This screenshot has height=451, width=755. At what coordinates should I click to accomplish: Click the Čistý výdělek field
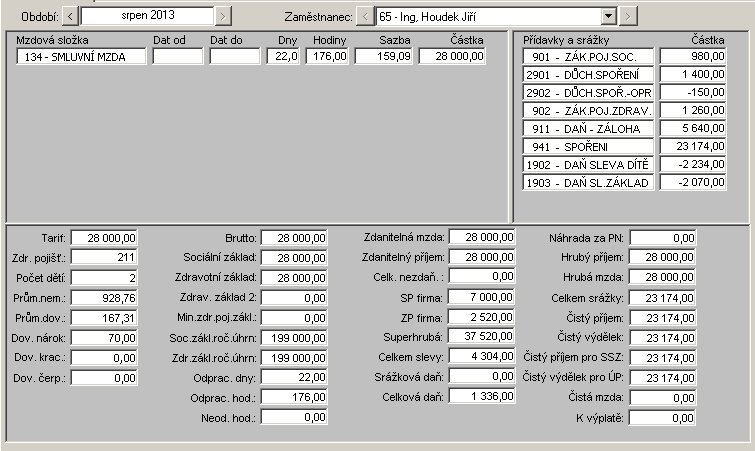click(663, 338)
